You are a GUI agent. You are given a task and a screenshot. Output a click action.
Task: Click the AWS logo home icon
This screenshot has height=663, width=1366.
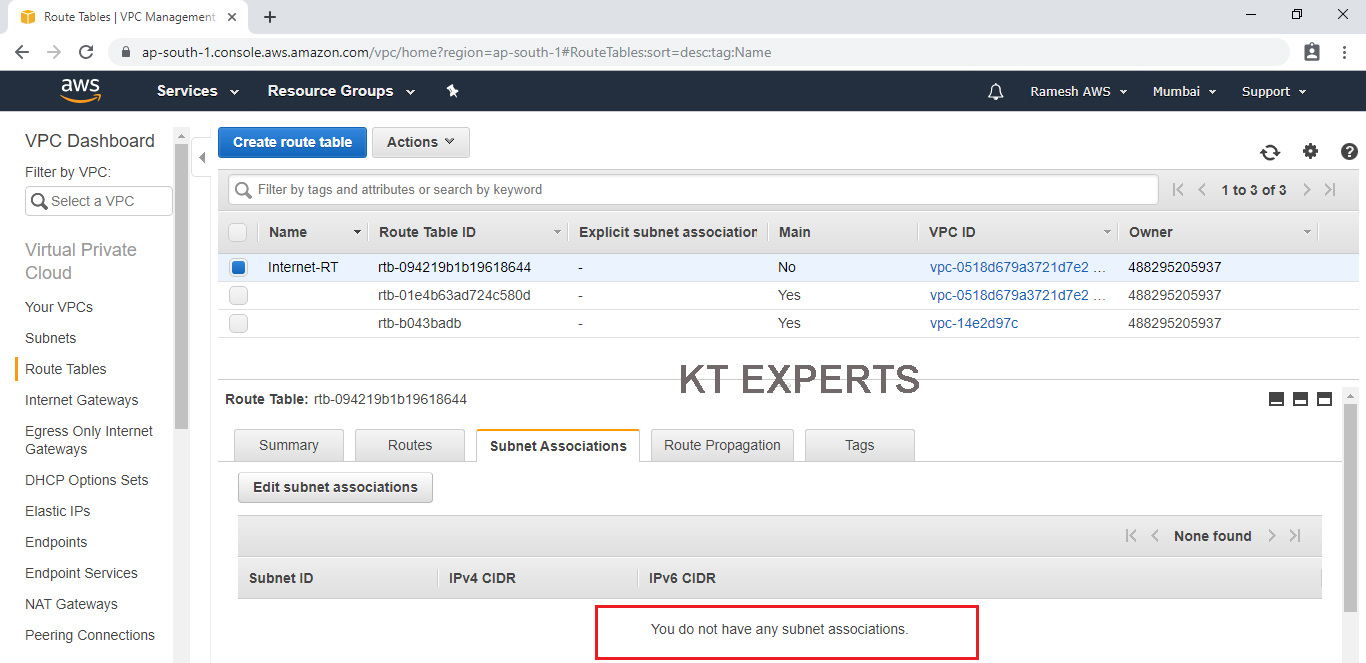(x=81, y=90)
